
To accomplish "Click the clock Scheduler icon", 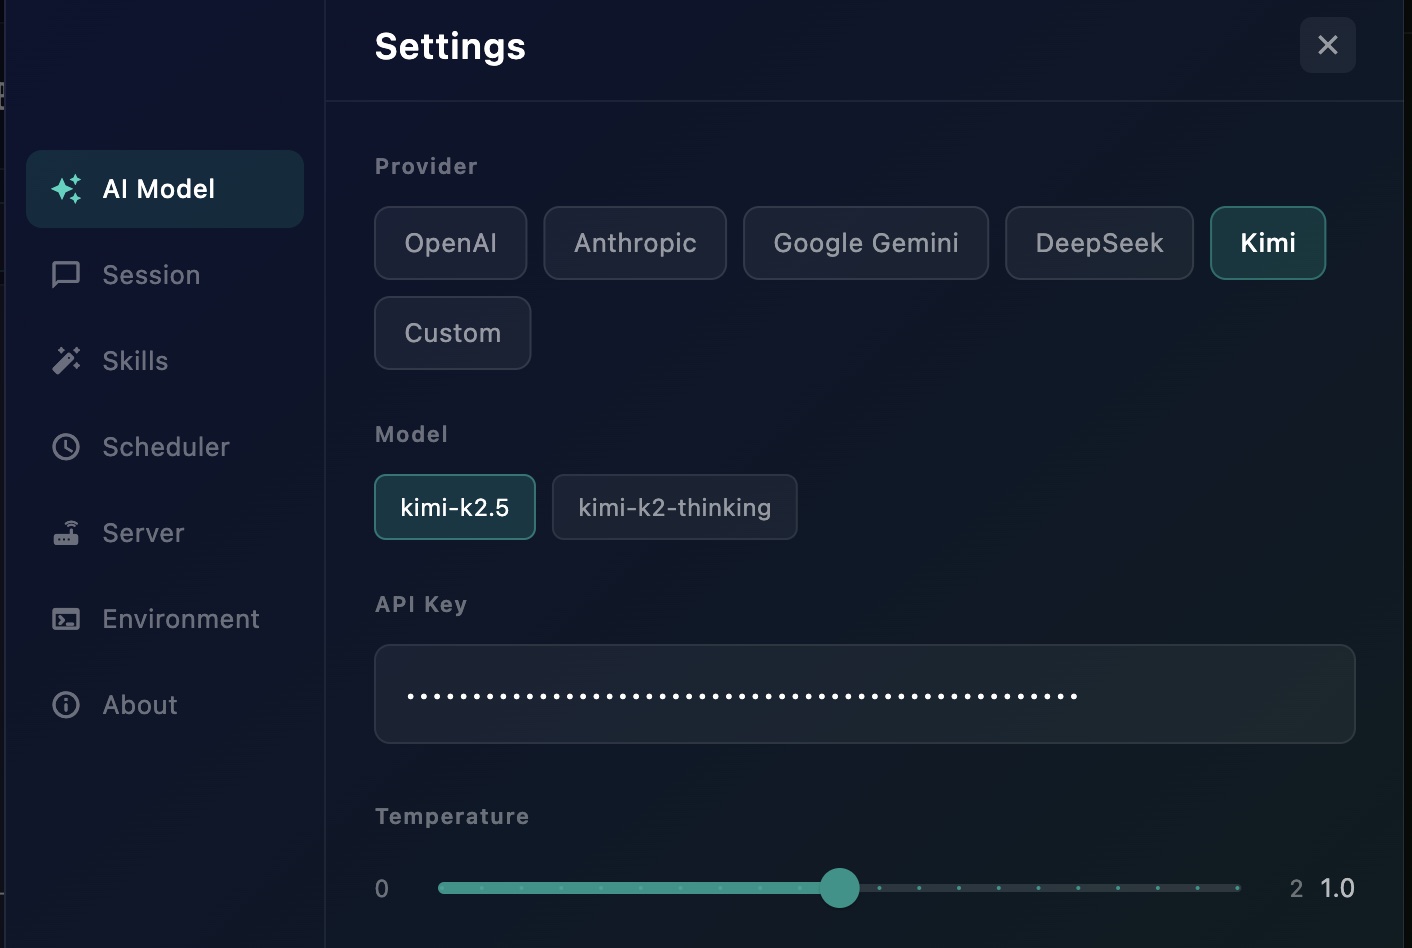I will pos(66,447).
